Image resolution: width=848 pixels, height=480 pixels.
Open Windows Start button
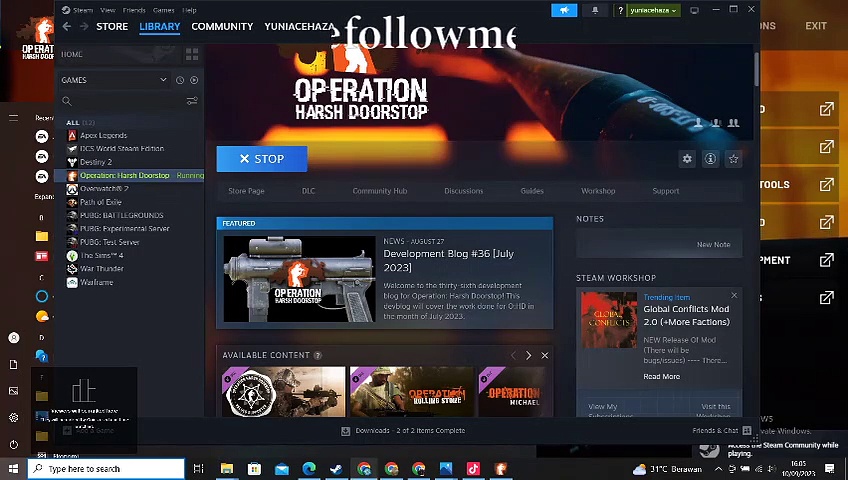(x=13, y=469)
